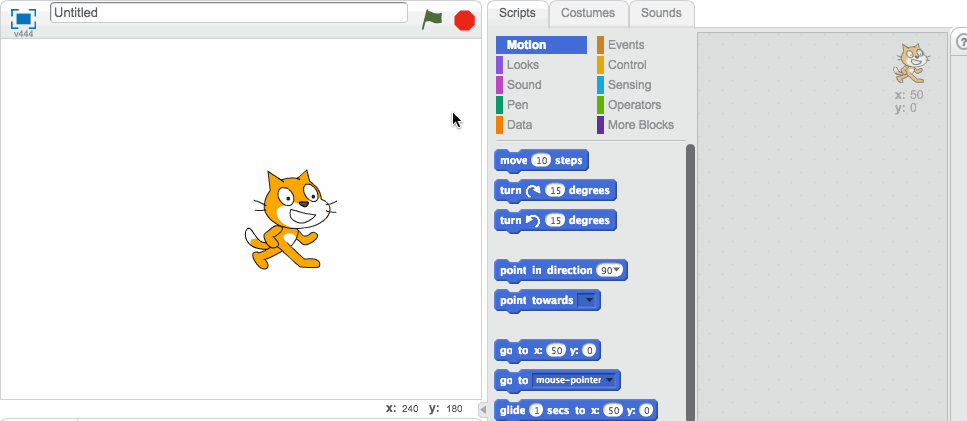Select the Sensing block category
967x421 pixels.
tap(629, 84)
